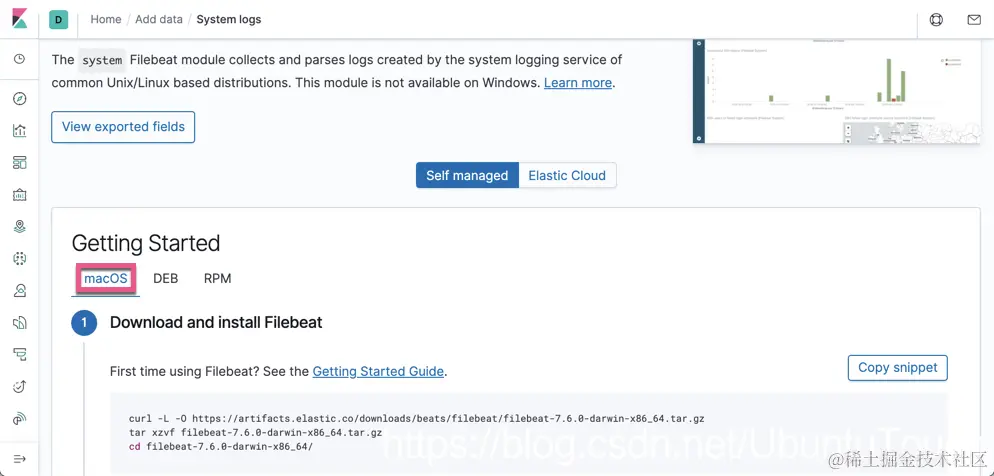
Task: Expand the side navigation arrow icon
Action: coord(20,458)
